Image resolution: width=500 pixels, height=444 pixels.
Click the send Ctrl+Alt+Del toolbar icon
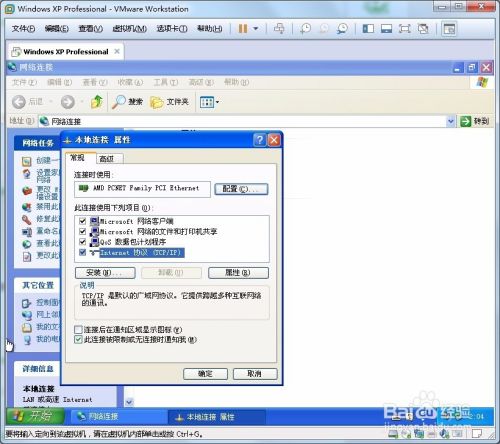click(279, 29)
